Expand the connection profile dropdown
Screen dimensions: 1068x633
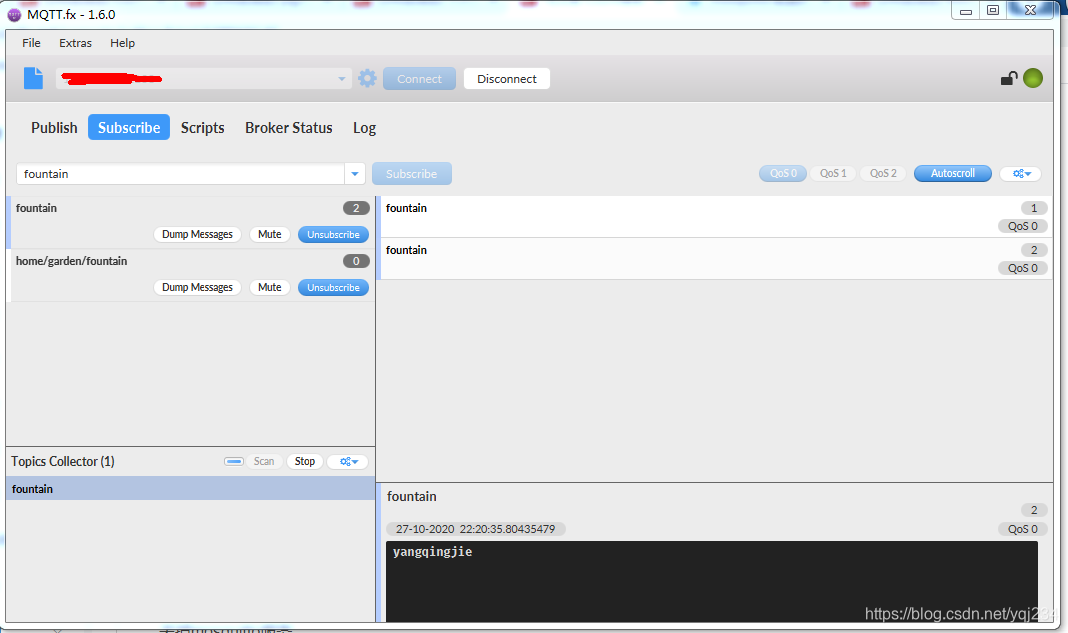(x=340, y=78)
